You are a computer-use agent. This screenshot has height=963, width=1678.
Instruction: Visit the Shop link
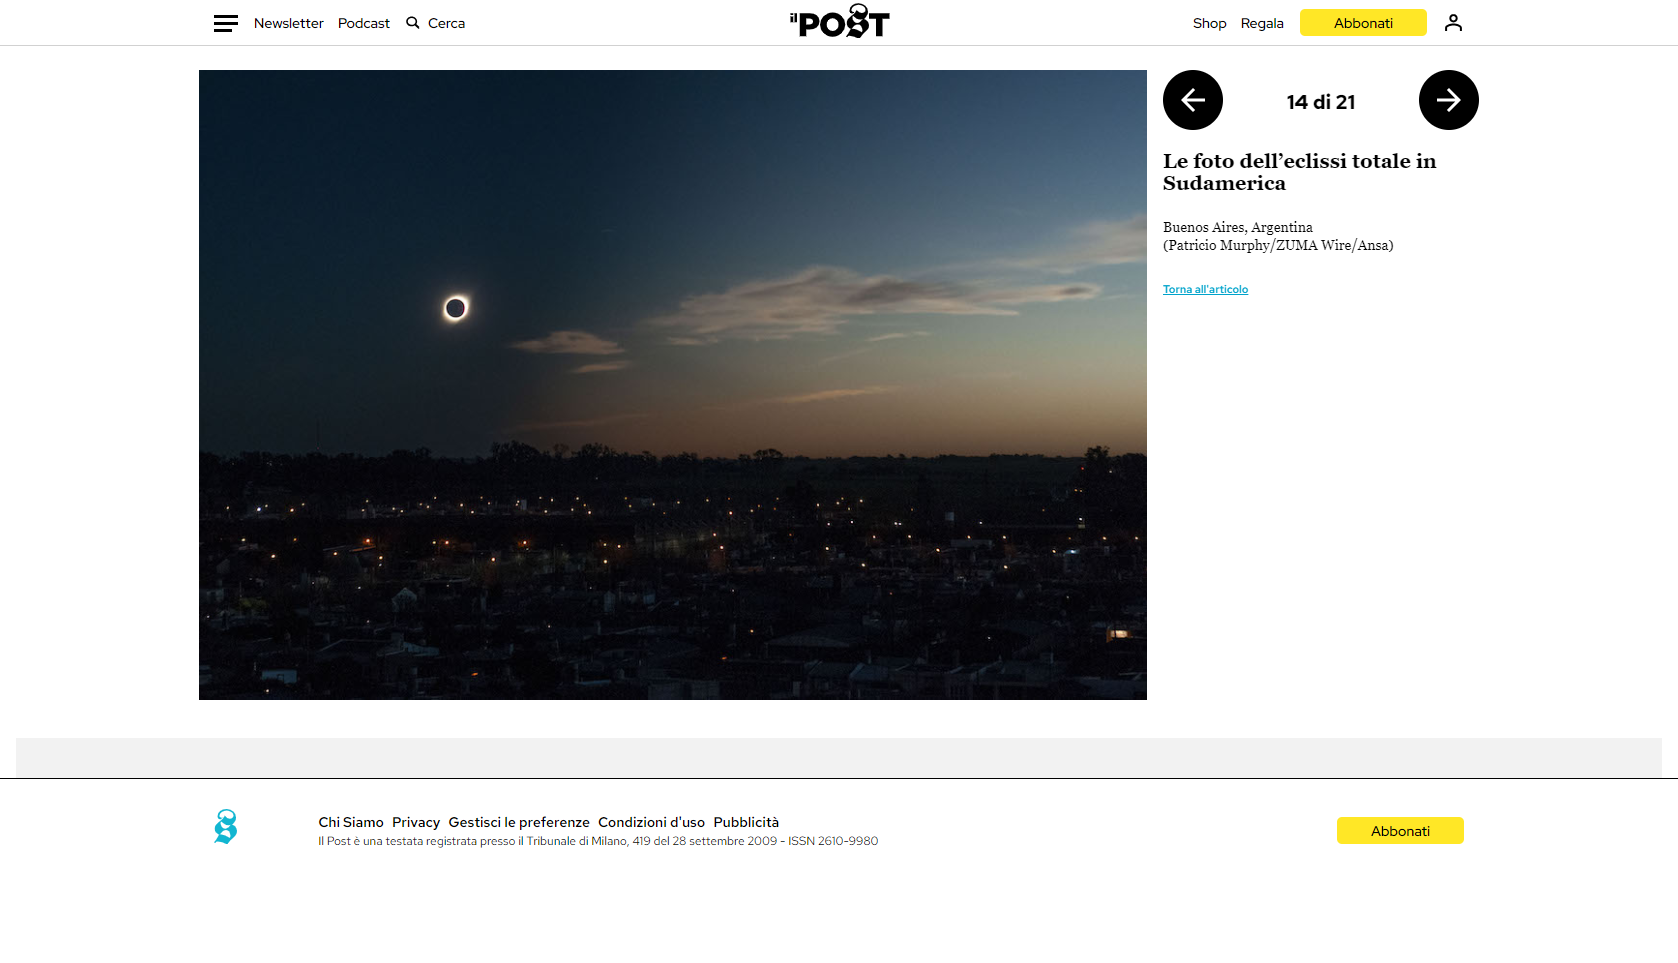(1209, 23)
